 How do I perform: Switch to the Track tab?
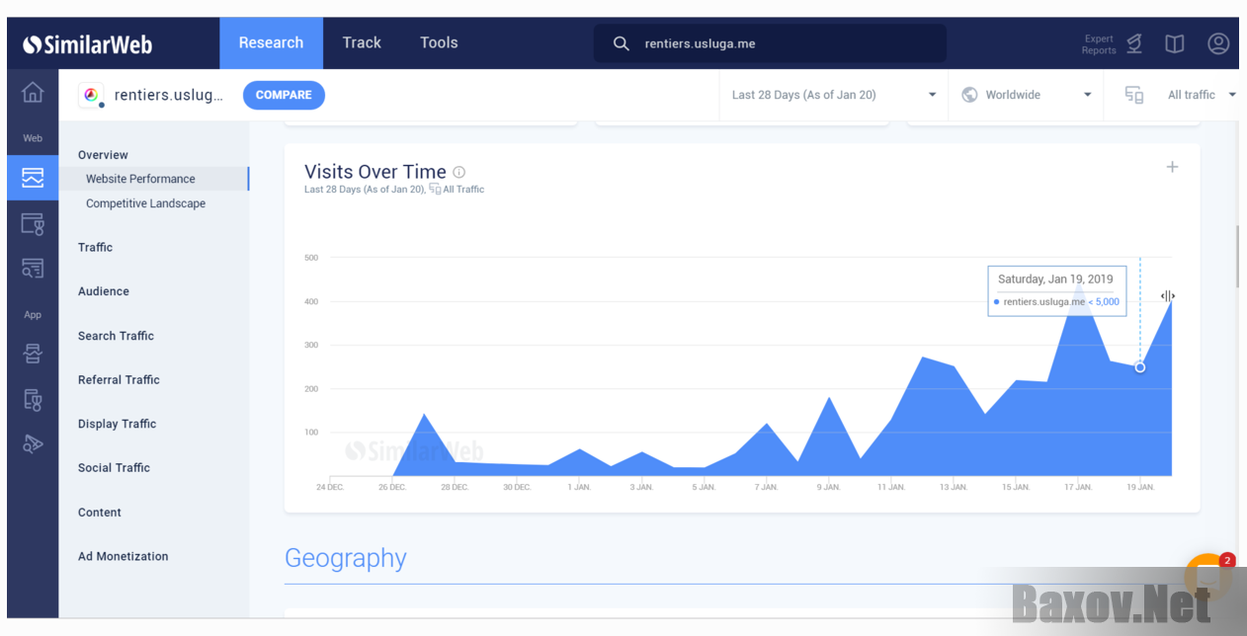click(x=362, y=43)
